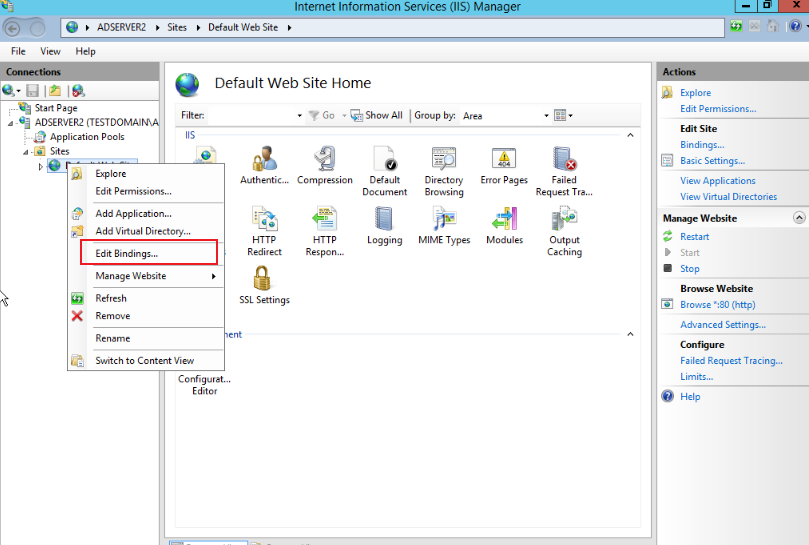
Task: Choose Add Application from context menu
Action: 146,214
